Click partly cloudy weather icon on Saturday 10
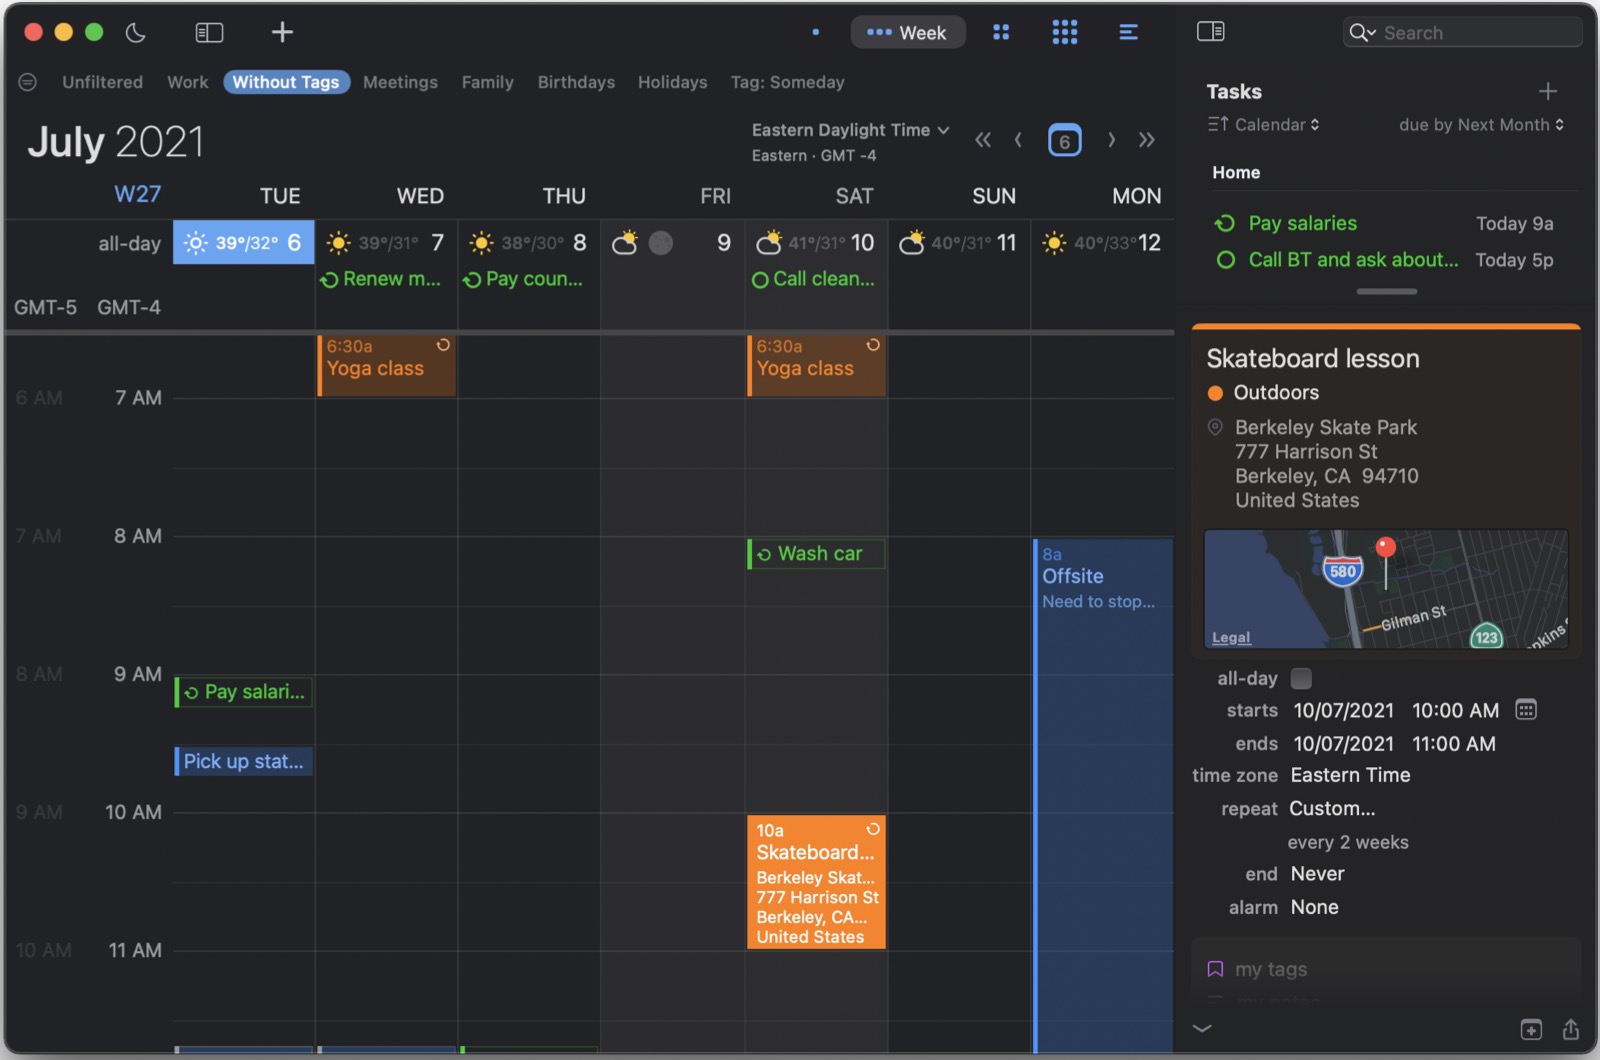 (x=768, y=243)
